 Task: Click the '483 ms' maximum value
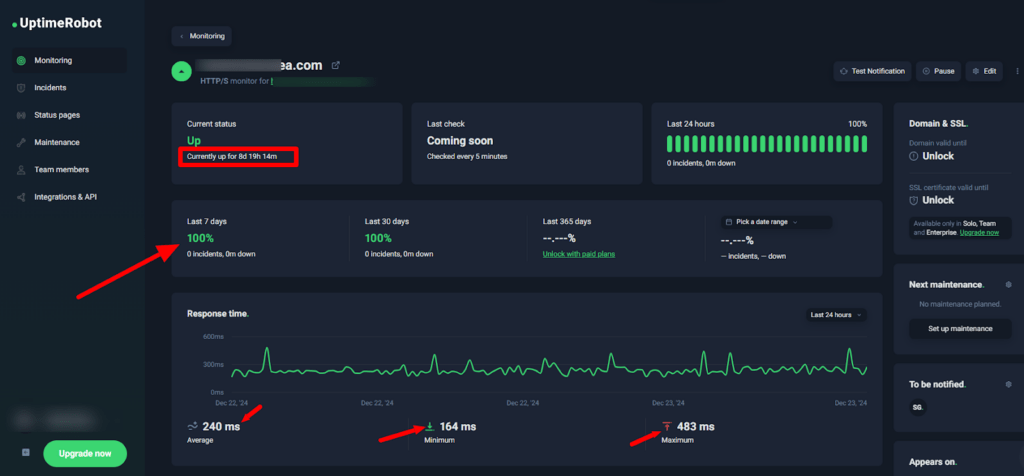696,427
